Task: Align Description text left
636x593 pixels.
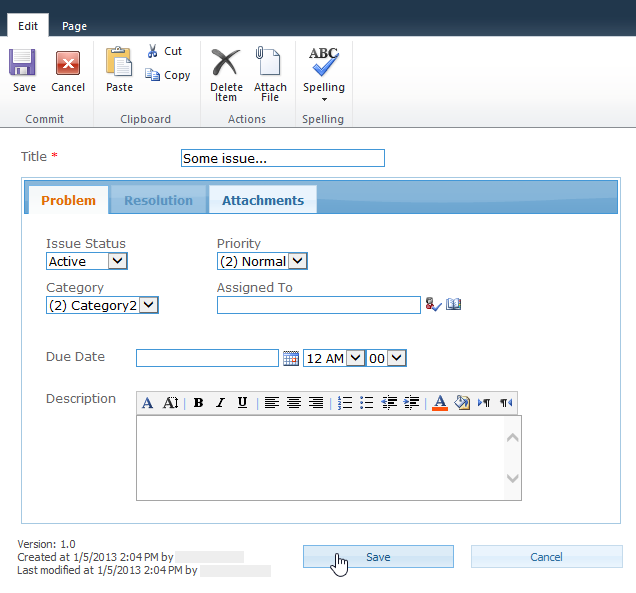Action: (272, 403)
